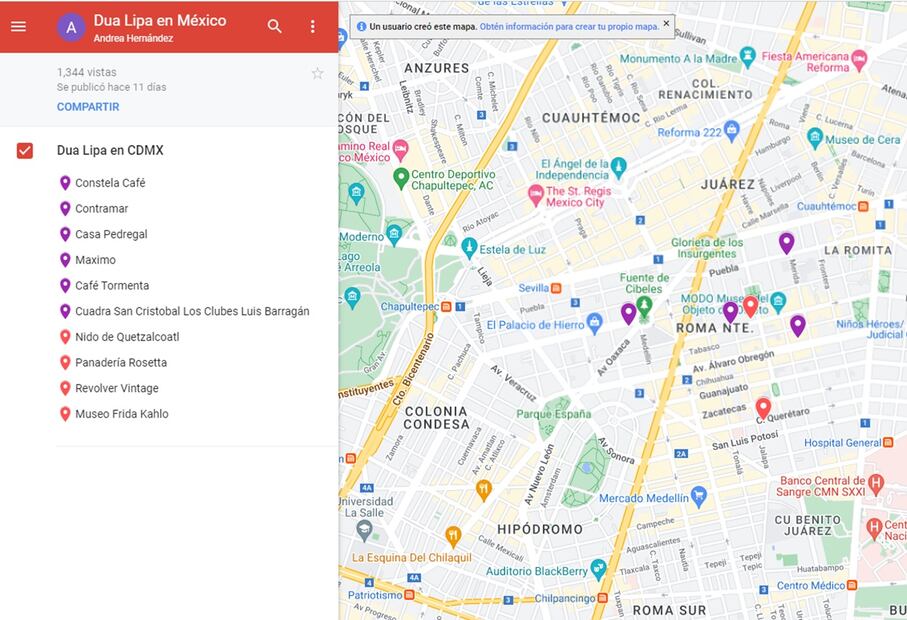The image size is (907, 620).
Task: Click the red pin on C. Querétaro
Action: (x=764, y=408)
